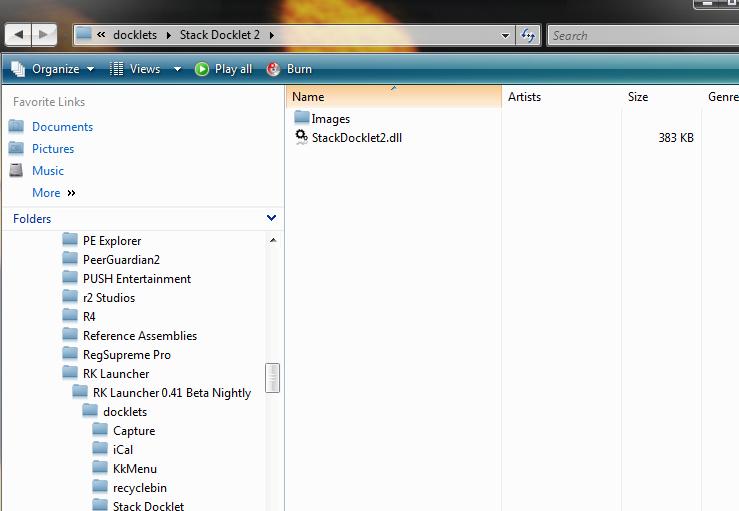Click the Burn disc icon
This screenshot has height=511, width=739.
(273, 69)
